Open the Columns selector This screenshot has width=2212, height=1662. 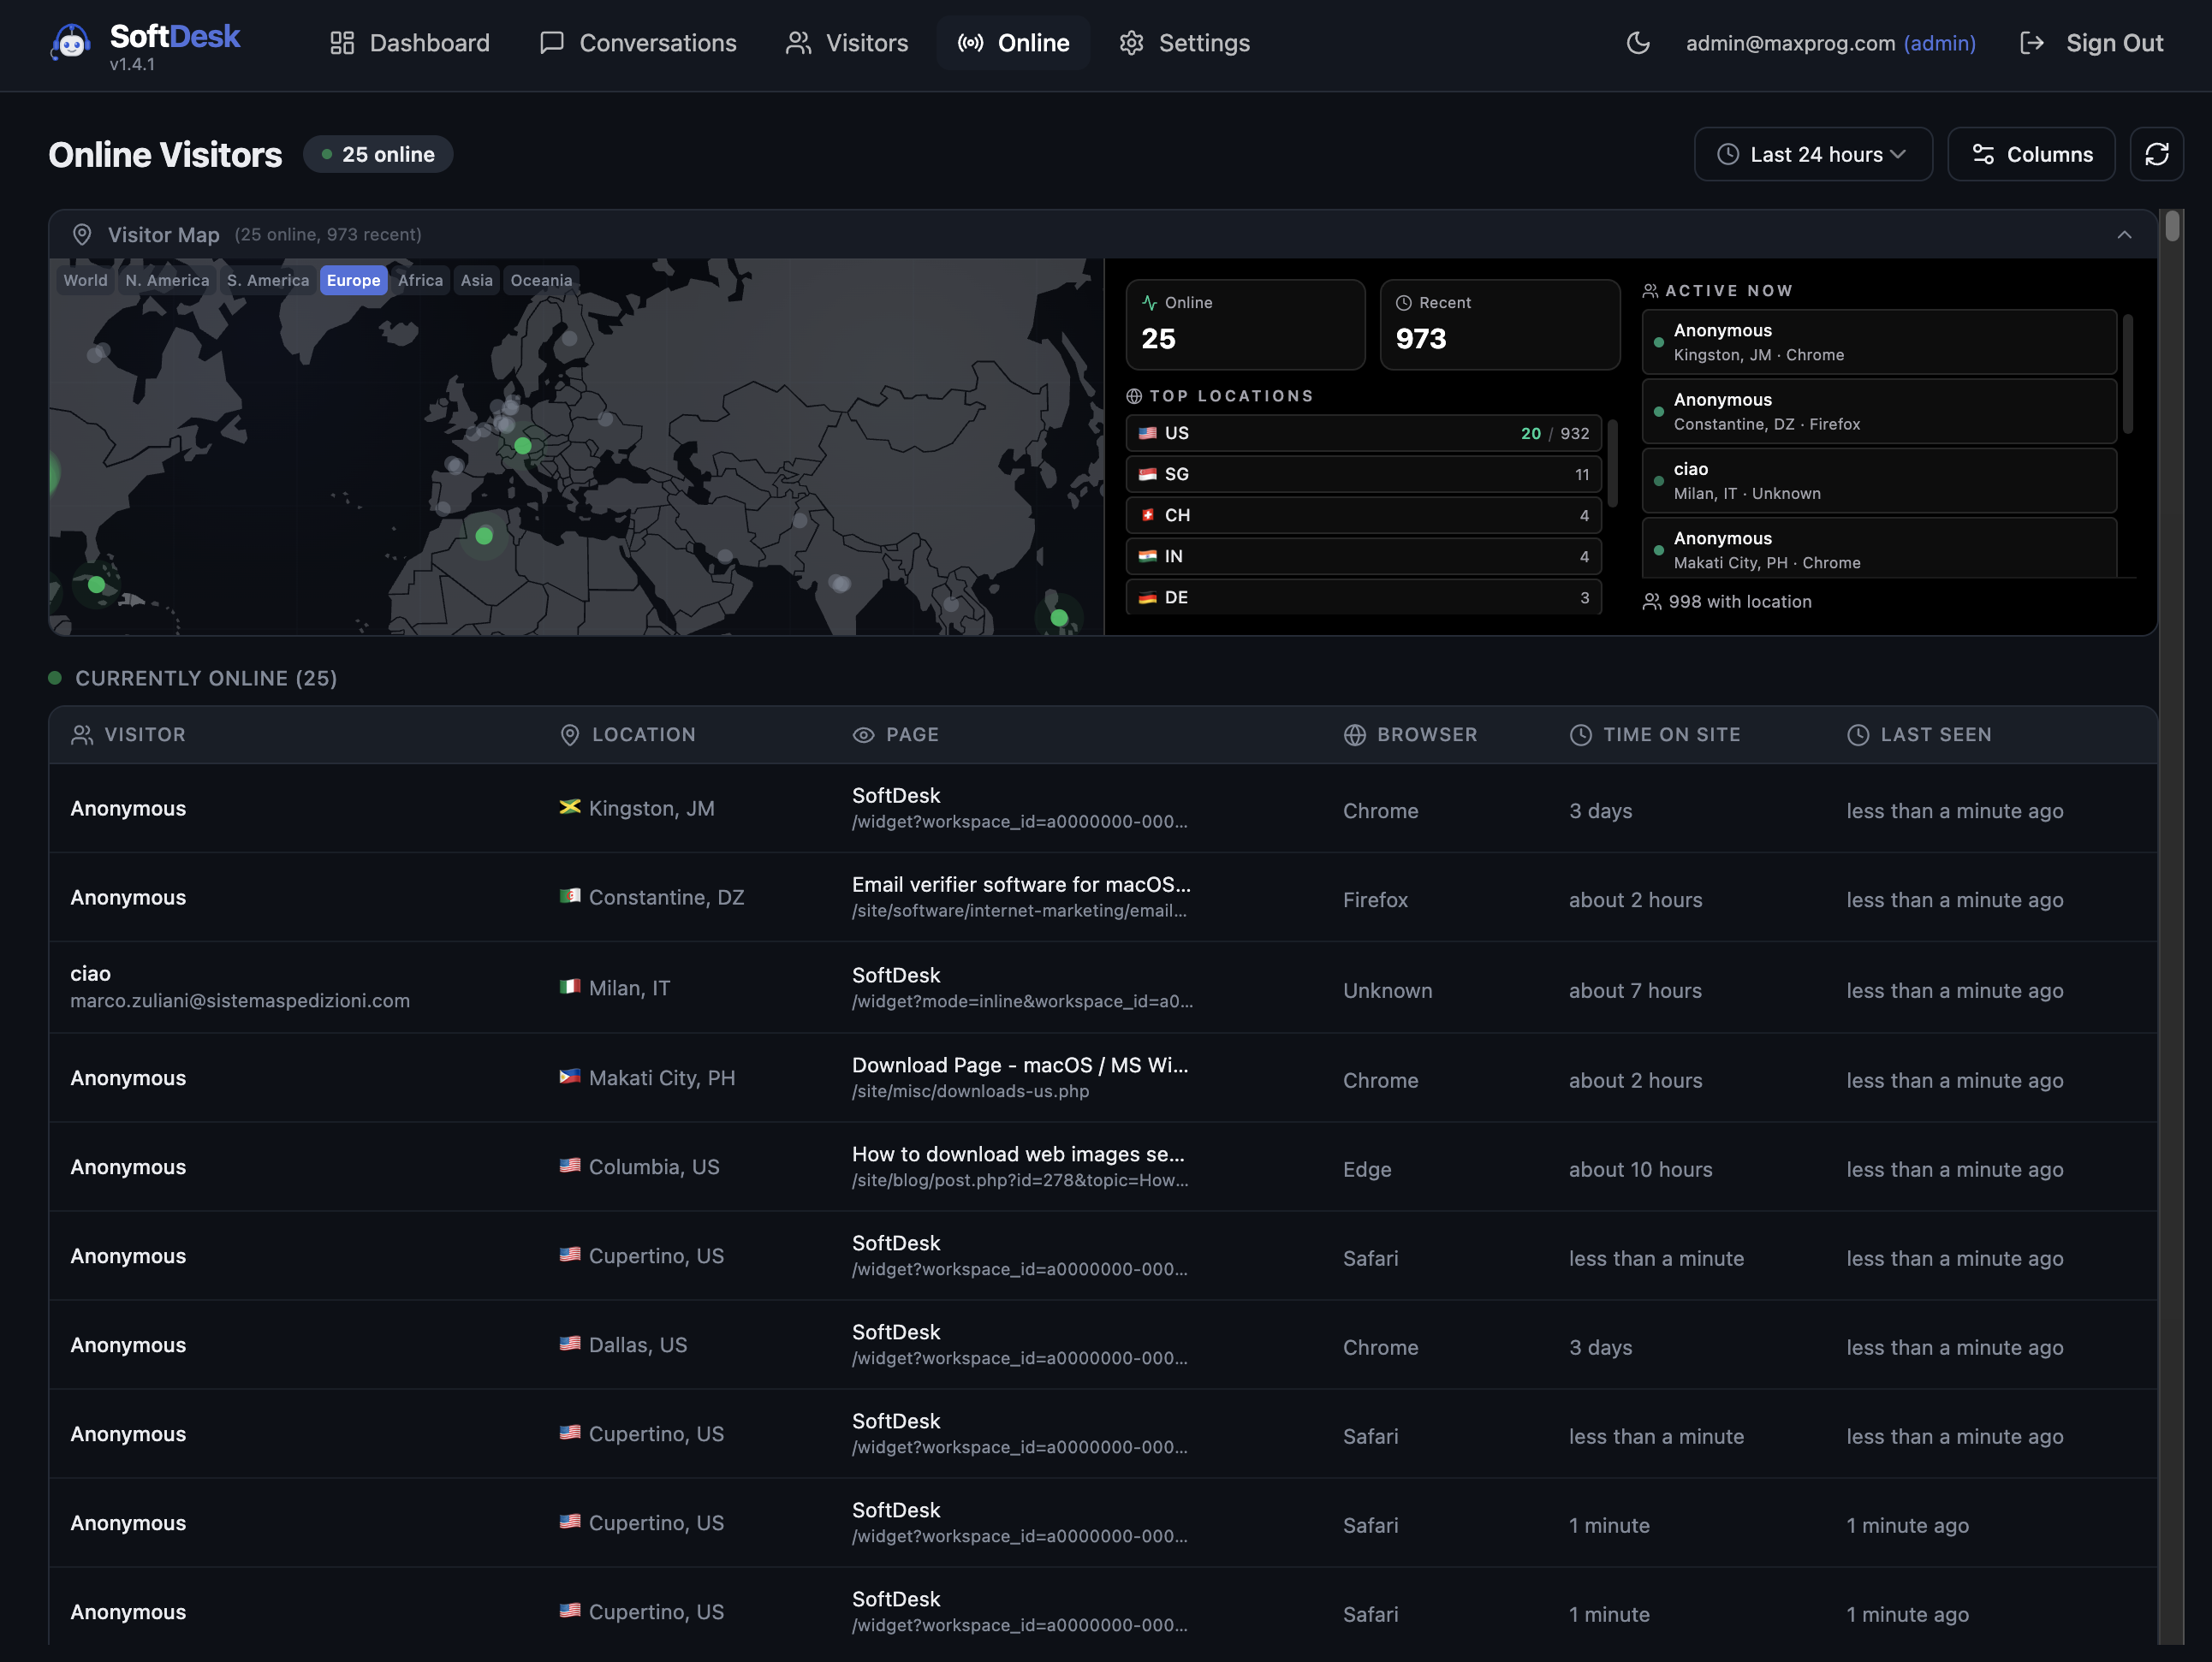(x=2031, y=154)
